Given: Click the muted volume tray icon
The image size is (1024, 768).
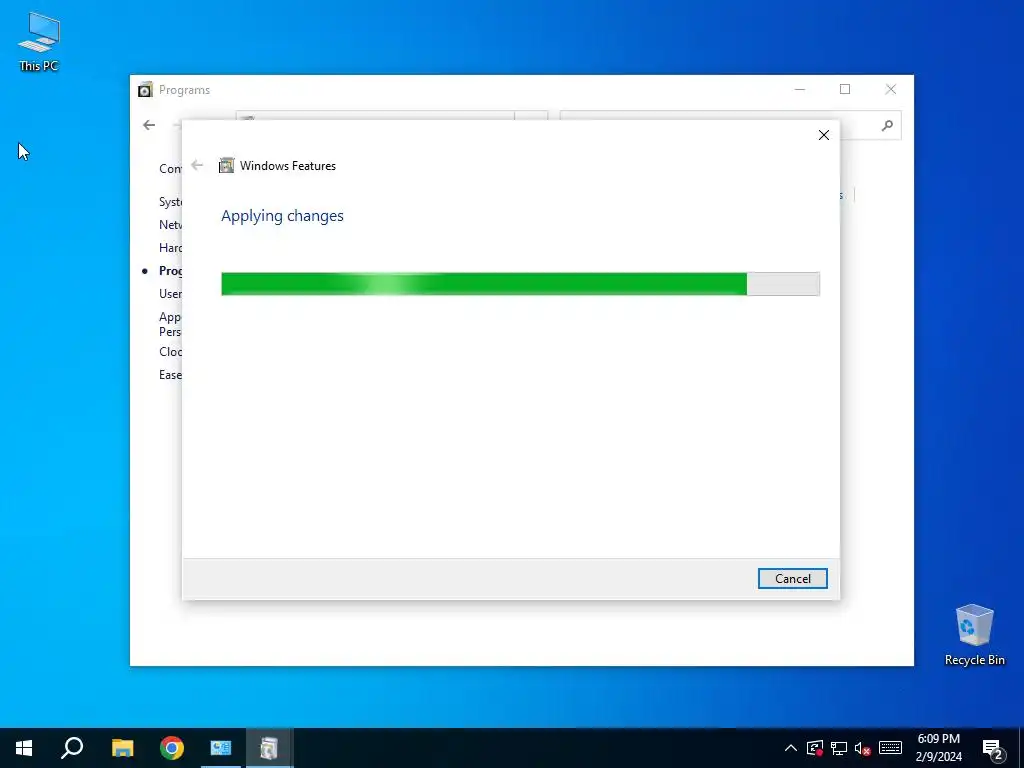Looking at the screenshot, I should (x=863, y=748).
